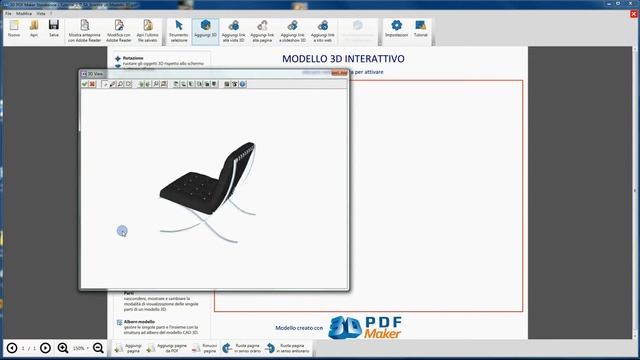Click the Modello creato con text

tap(299, 328)
